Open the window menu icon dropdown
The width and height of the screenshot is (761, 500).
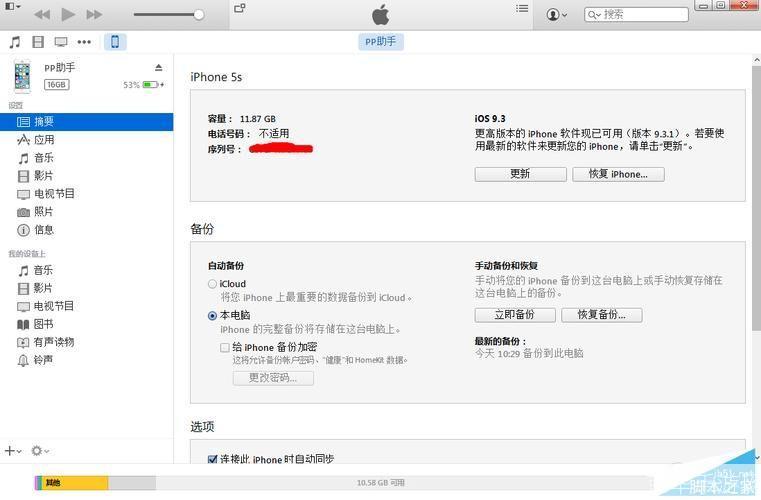pyautogui.click(x=13, y=6)
